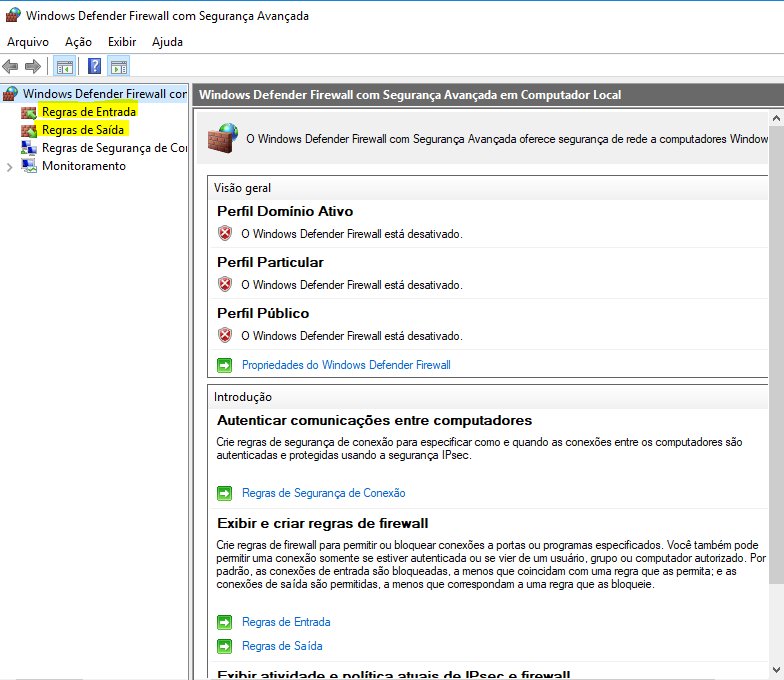Click the Forward arrow toolbar icon

click(x=32, y=66)
